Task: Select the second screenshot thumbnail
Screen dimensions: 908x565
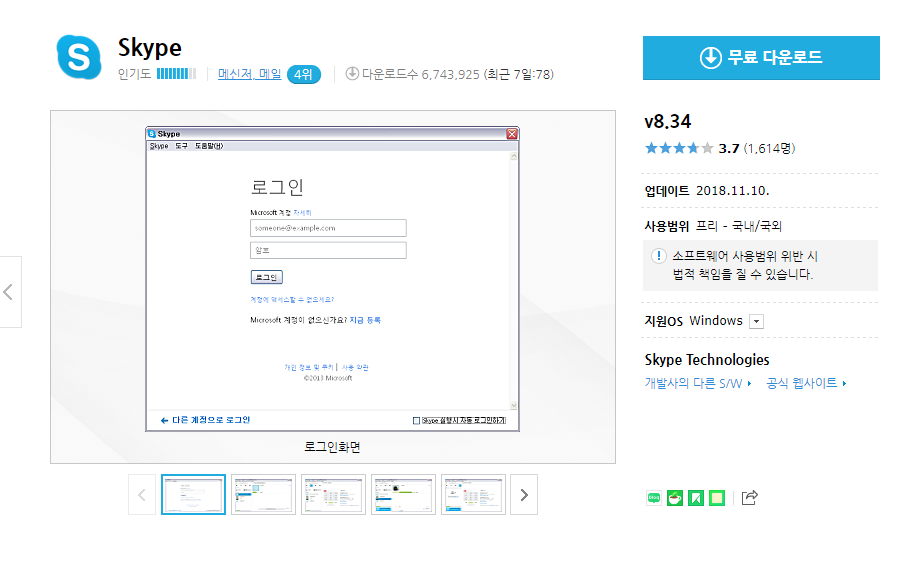Action: pyautogui.click(x=263, y=495)
